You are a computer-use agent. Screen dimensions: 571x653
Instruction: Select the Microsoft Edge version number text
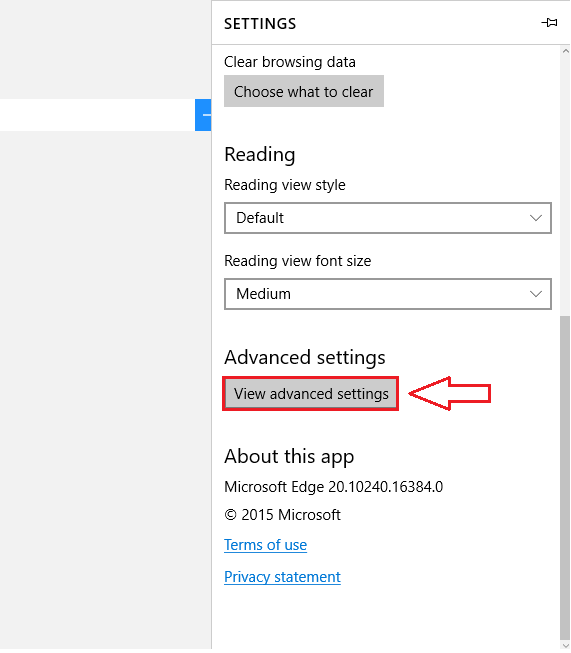[x=386, y=486]
